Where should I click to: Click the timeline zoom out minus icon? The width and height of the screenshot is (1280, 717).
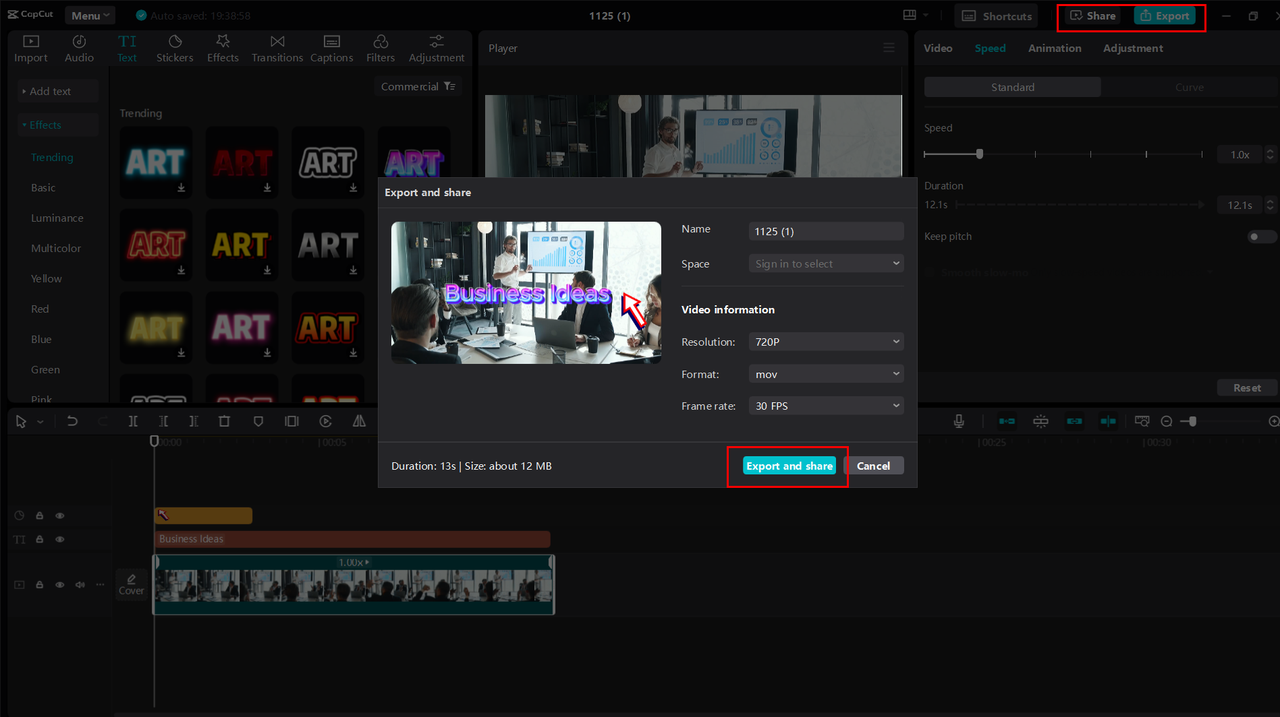coord(1166,422)
